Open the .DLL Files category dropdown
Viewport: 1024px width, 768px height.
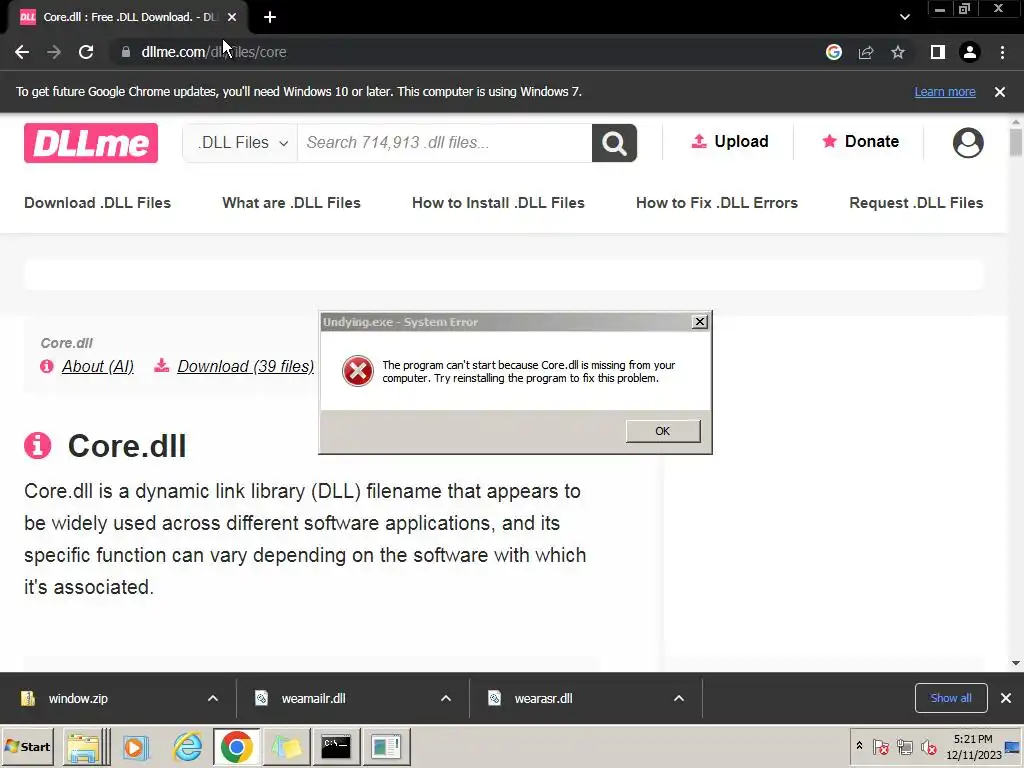[x=241, y=142]
